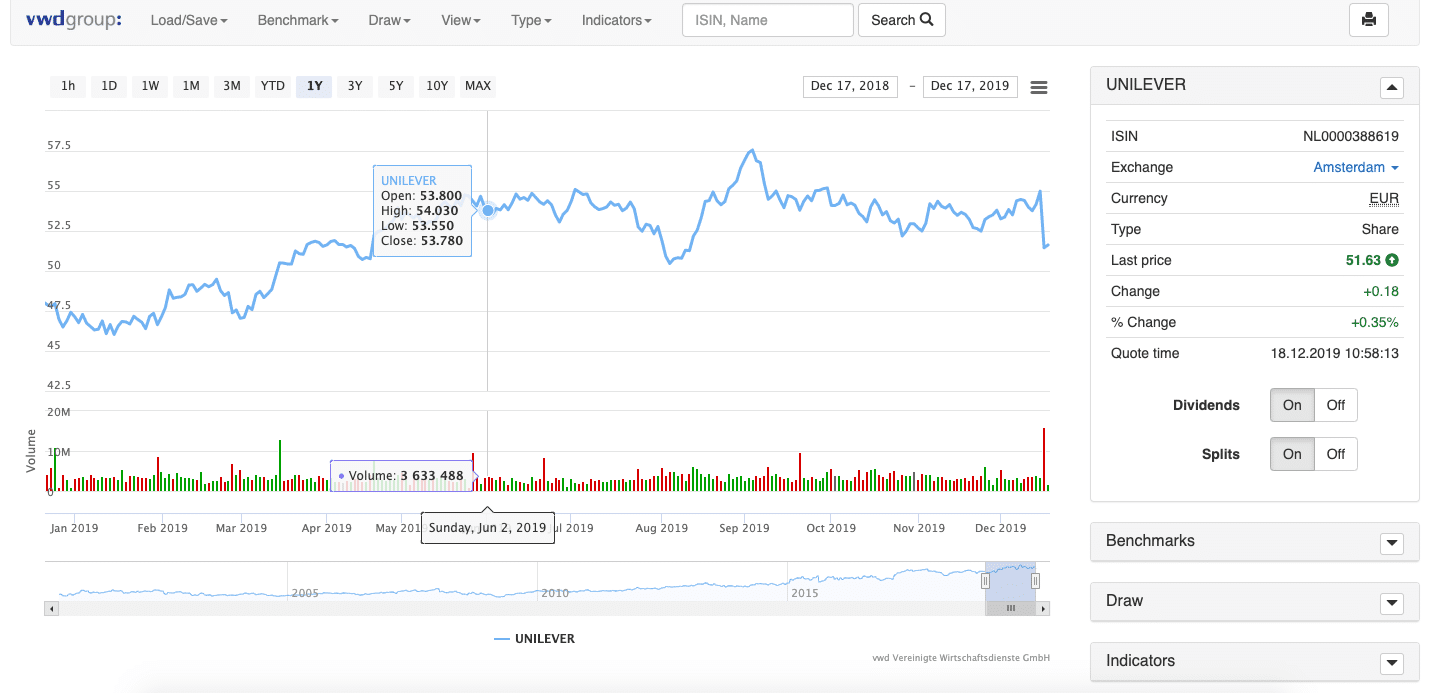Select the 1h time range

click(68, 86)
